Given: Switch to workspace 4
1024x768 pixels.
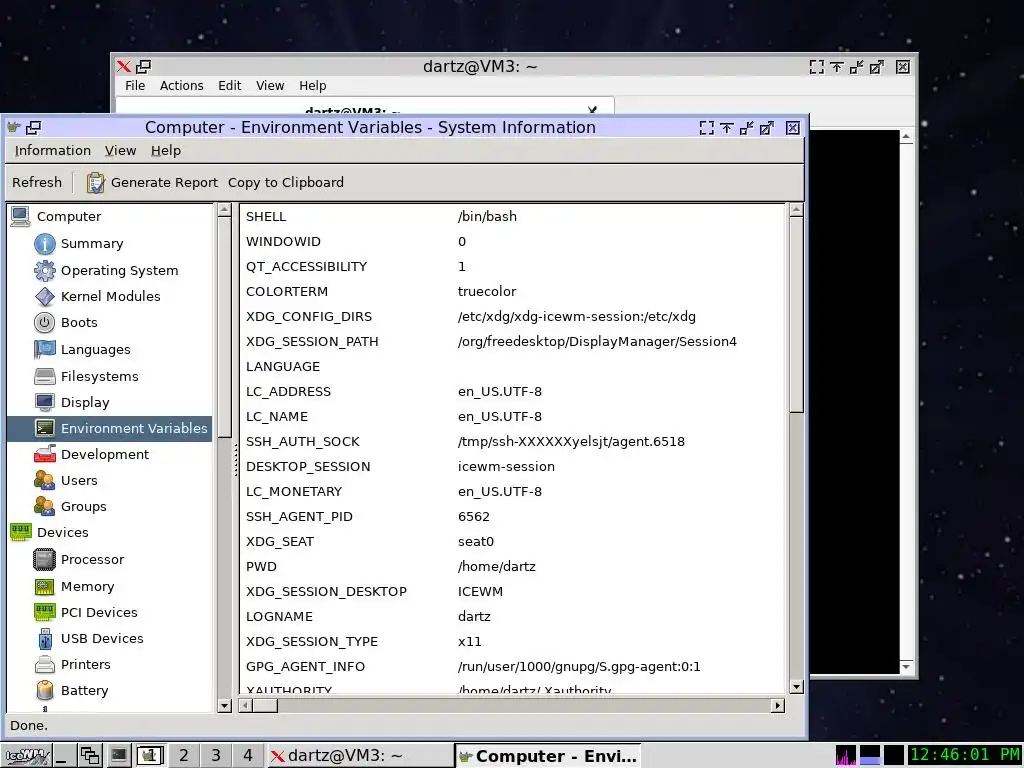Looking at the screenshot, I should [248, 756].
